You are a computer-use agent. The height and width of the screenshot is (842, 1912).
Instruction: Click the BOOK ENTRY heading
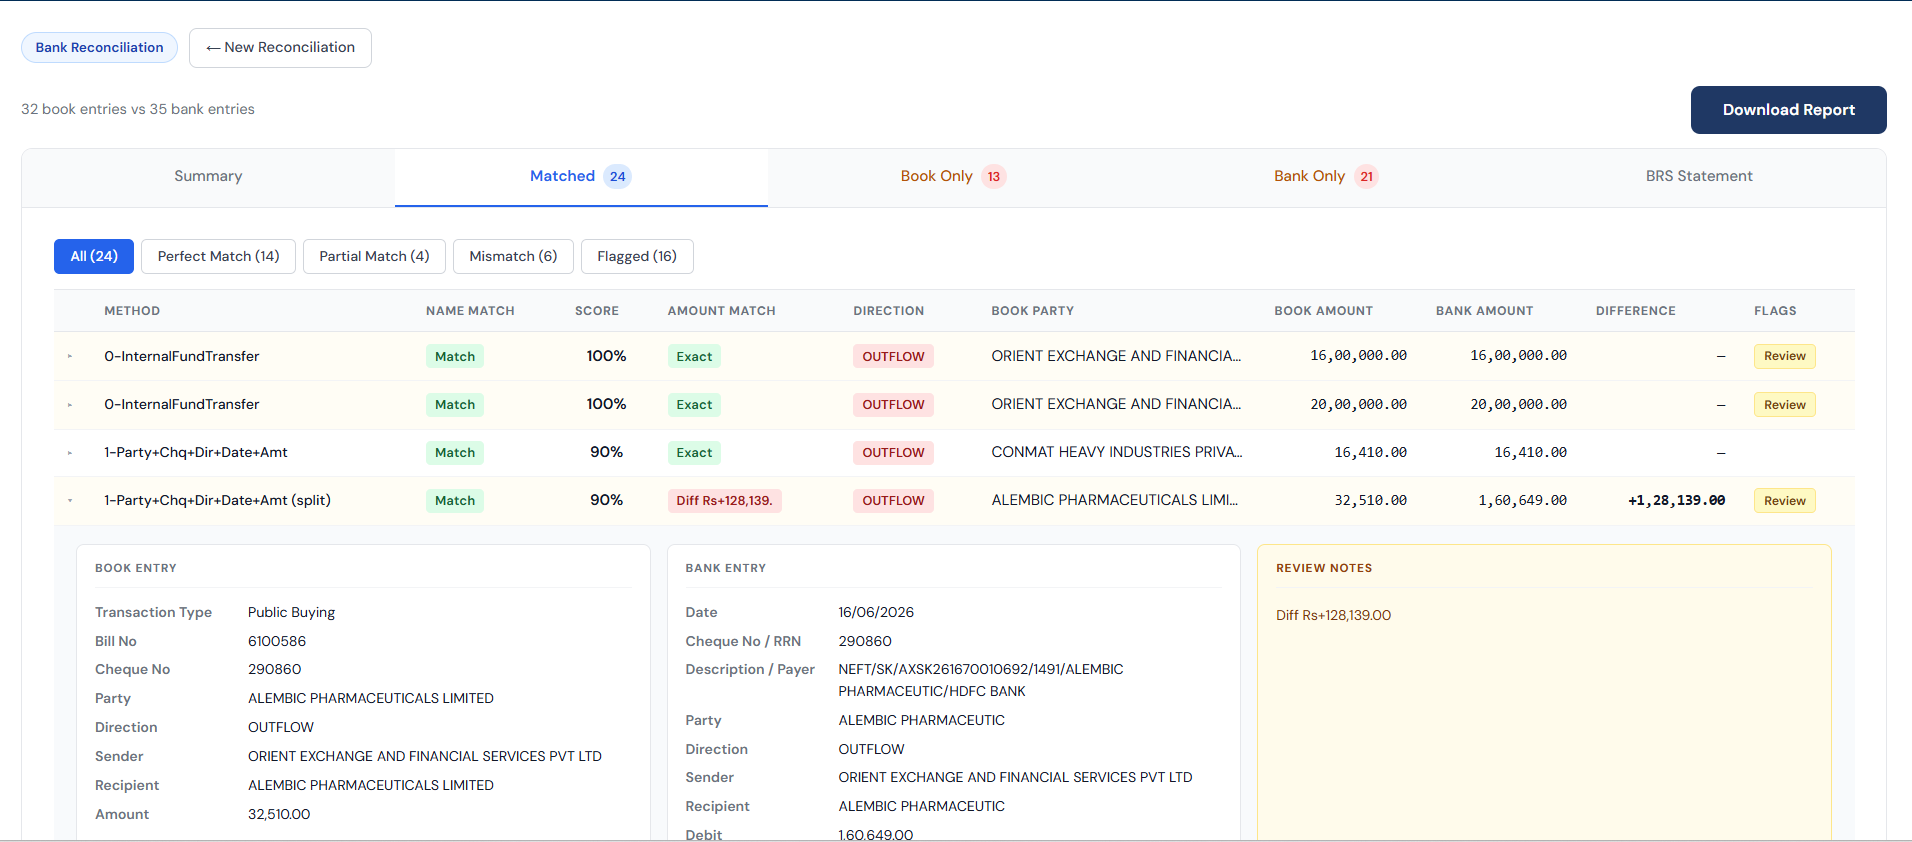click(136, 568)
